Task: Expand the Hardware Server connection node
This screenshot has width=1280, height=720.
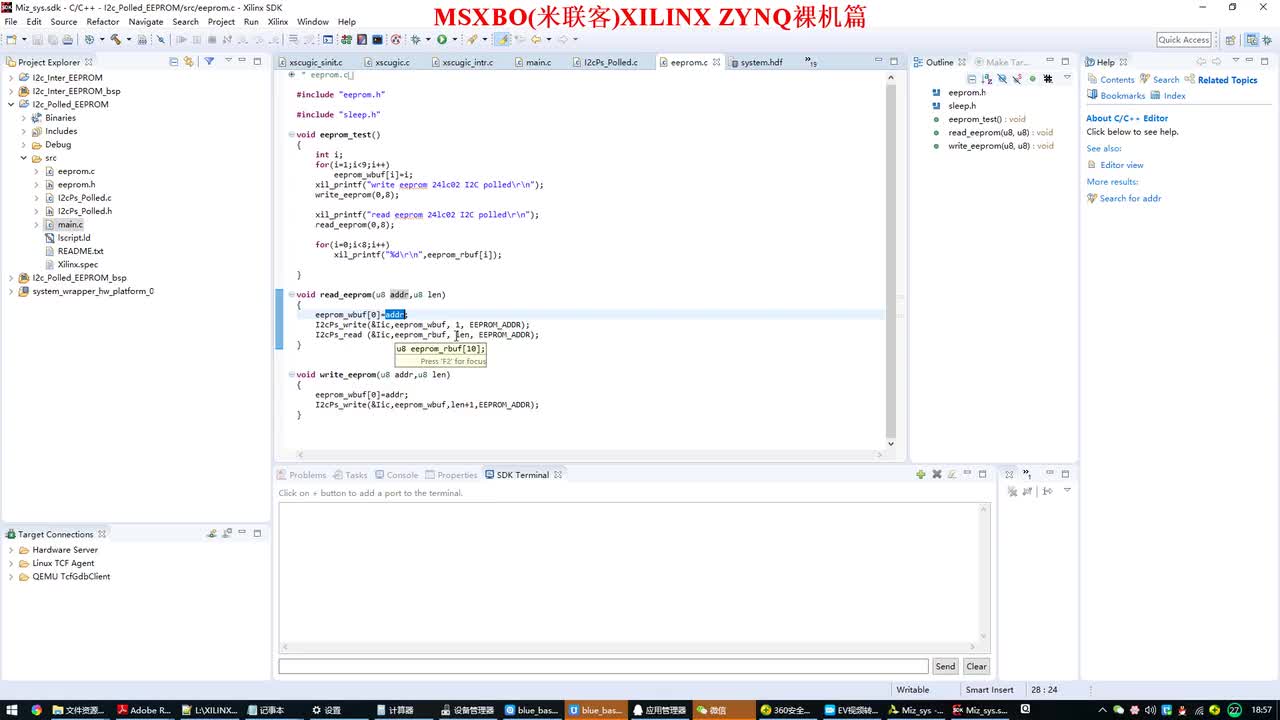Action: pyautogui.click(x=11, y=550)
